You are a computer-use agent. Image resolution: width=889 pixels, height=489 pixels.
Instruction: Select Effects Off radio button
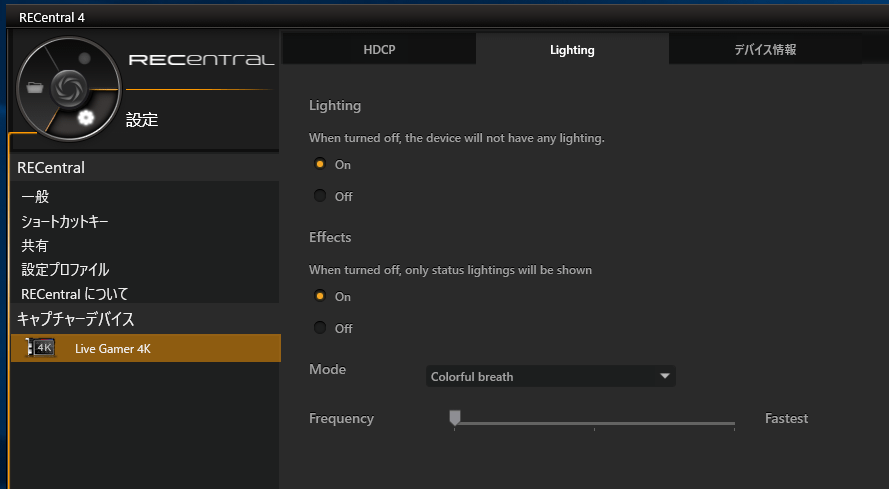tap(320, 328)
